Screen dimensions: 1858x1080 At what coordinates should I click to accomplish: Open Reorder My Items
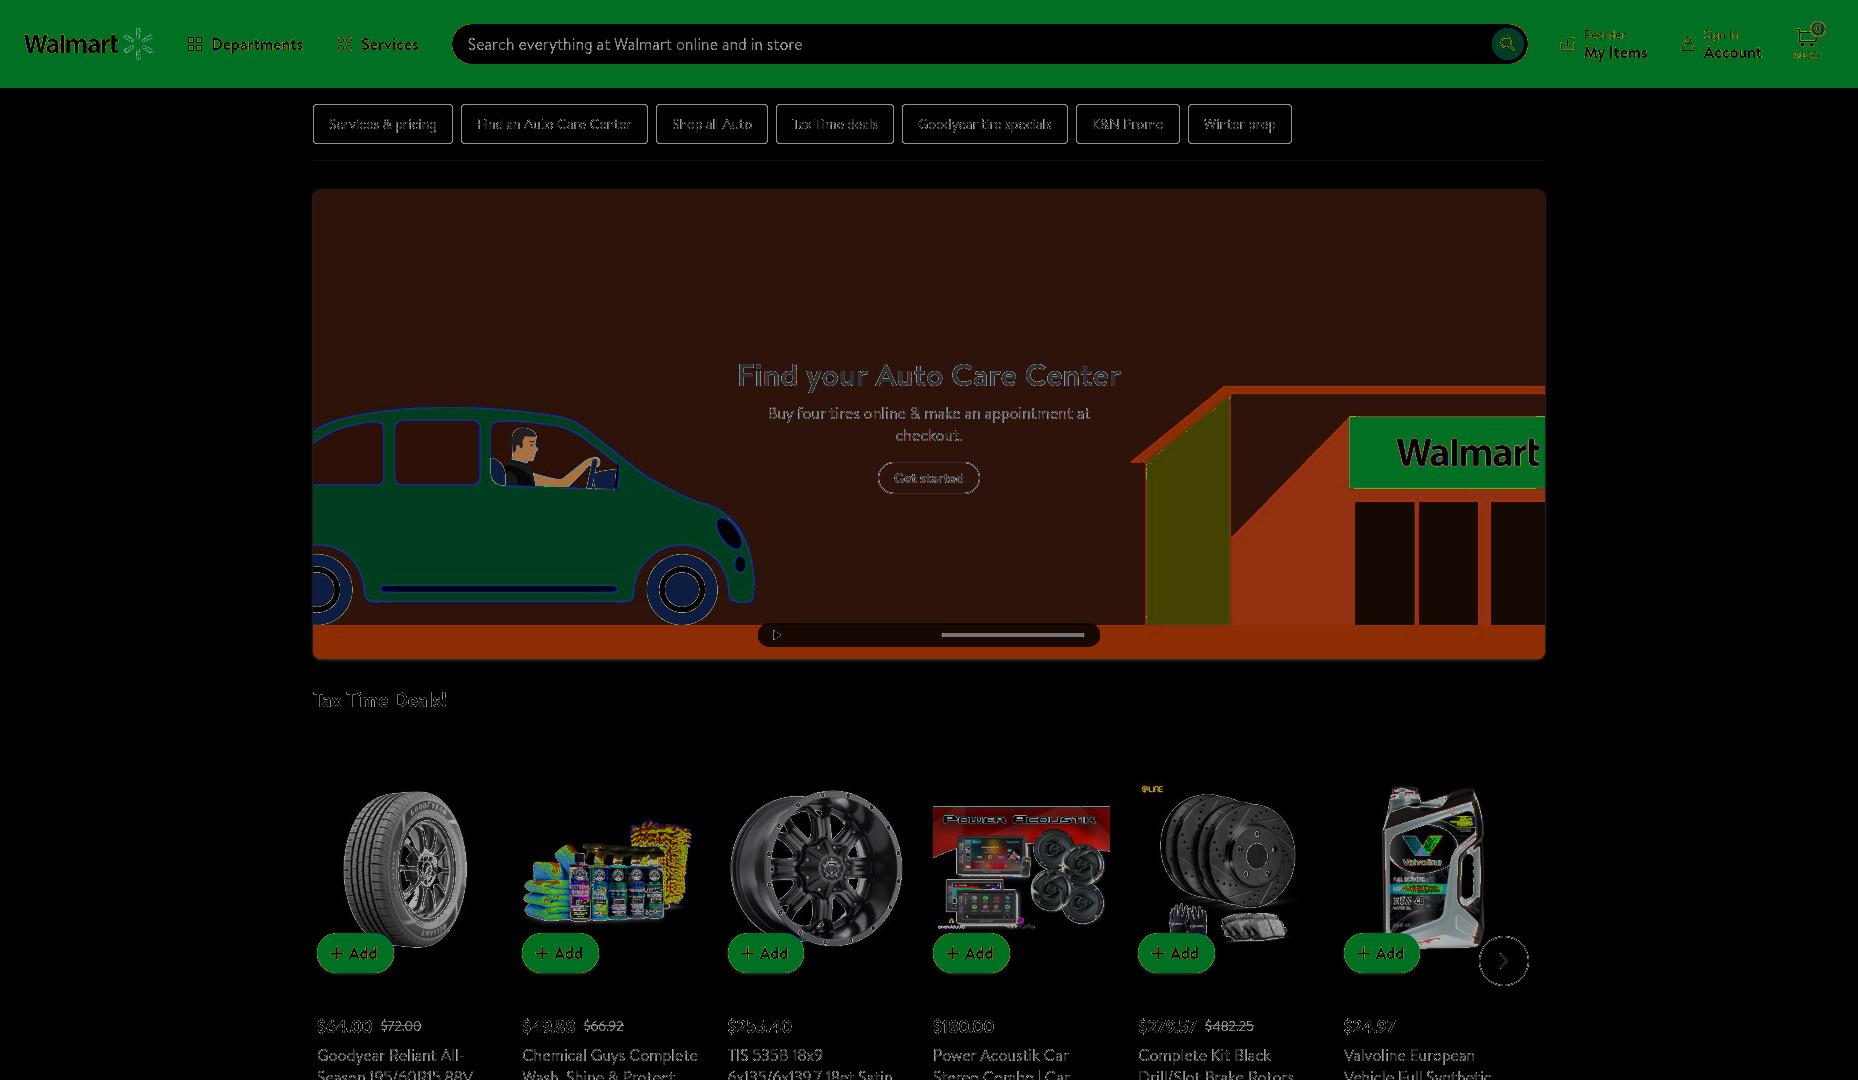(x=1604, y=44)
